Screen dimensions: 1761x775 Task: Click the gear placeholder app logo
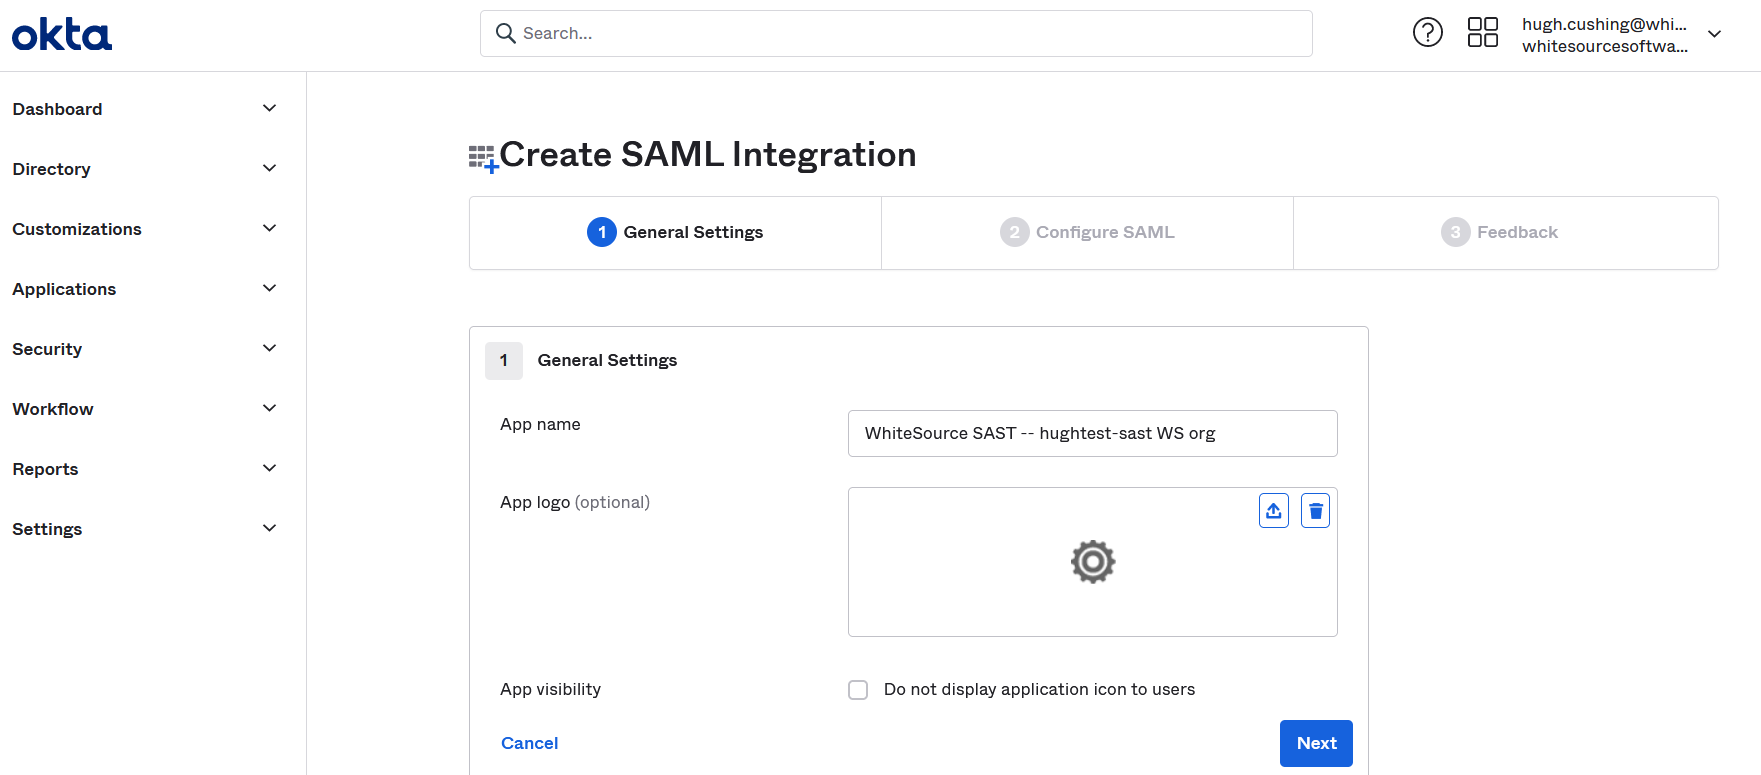pyautogui.click(x=1092, y=562)
